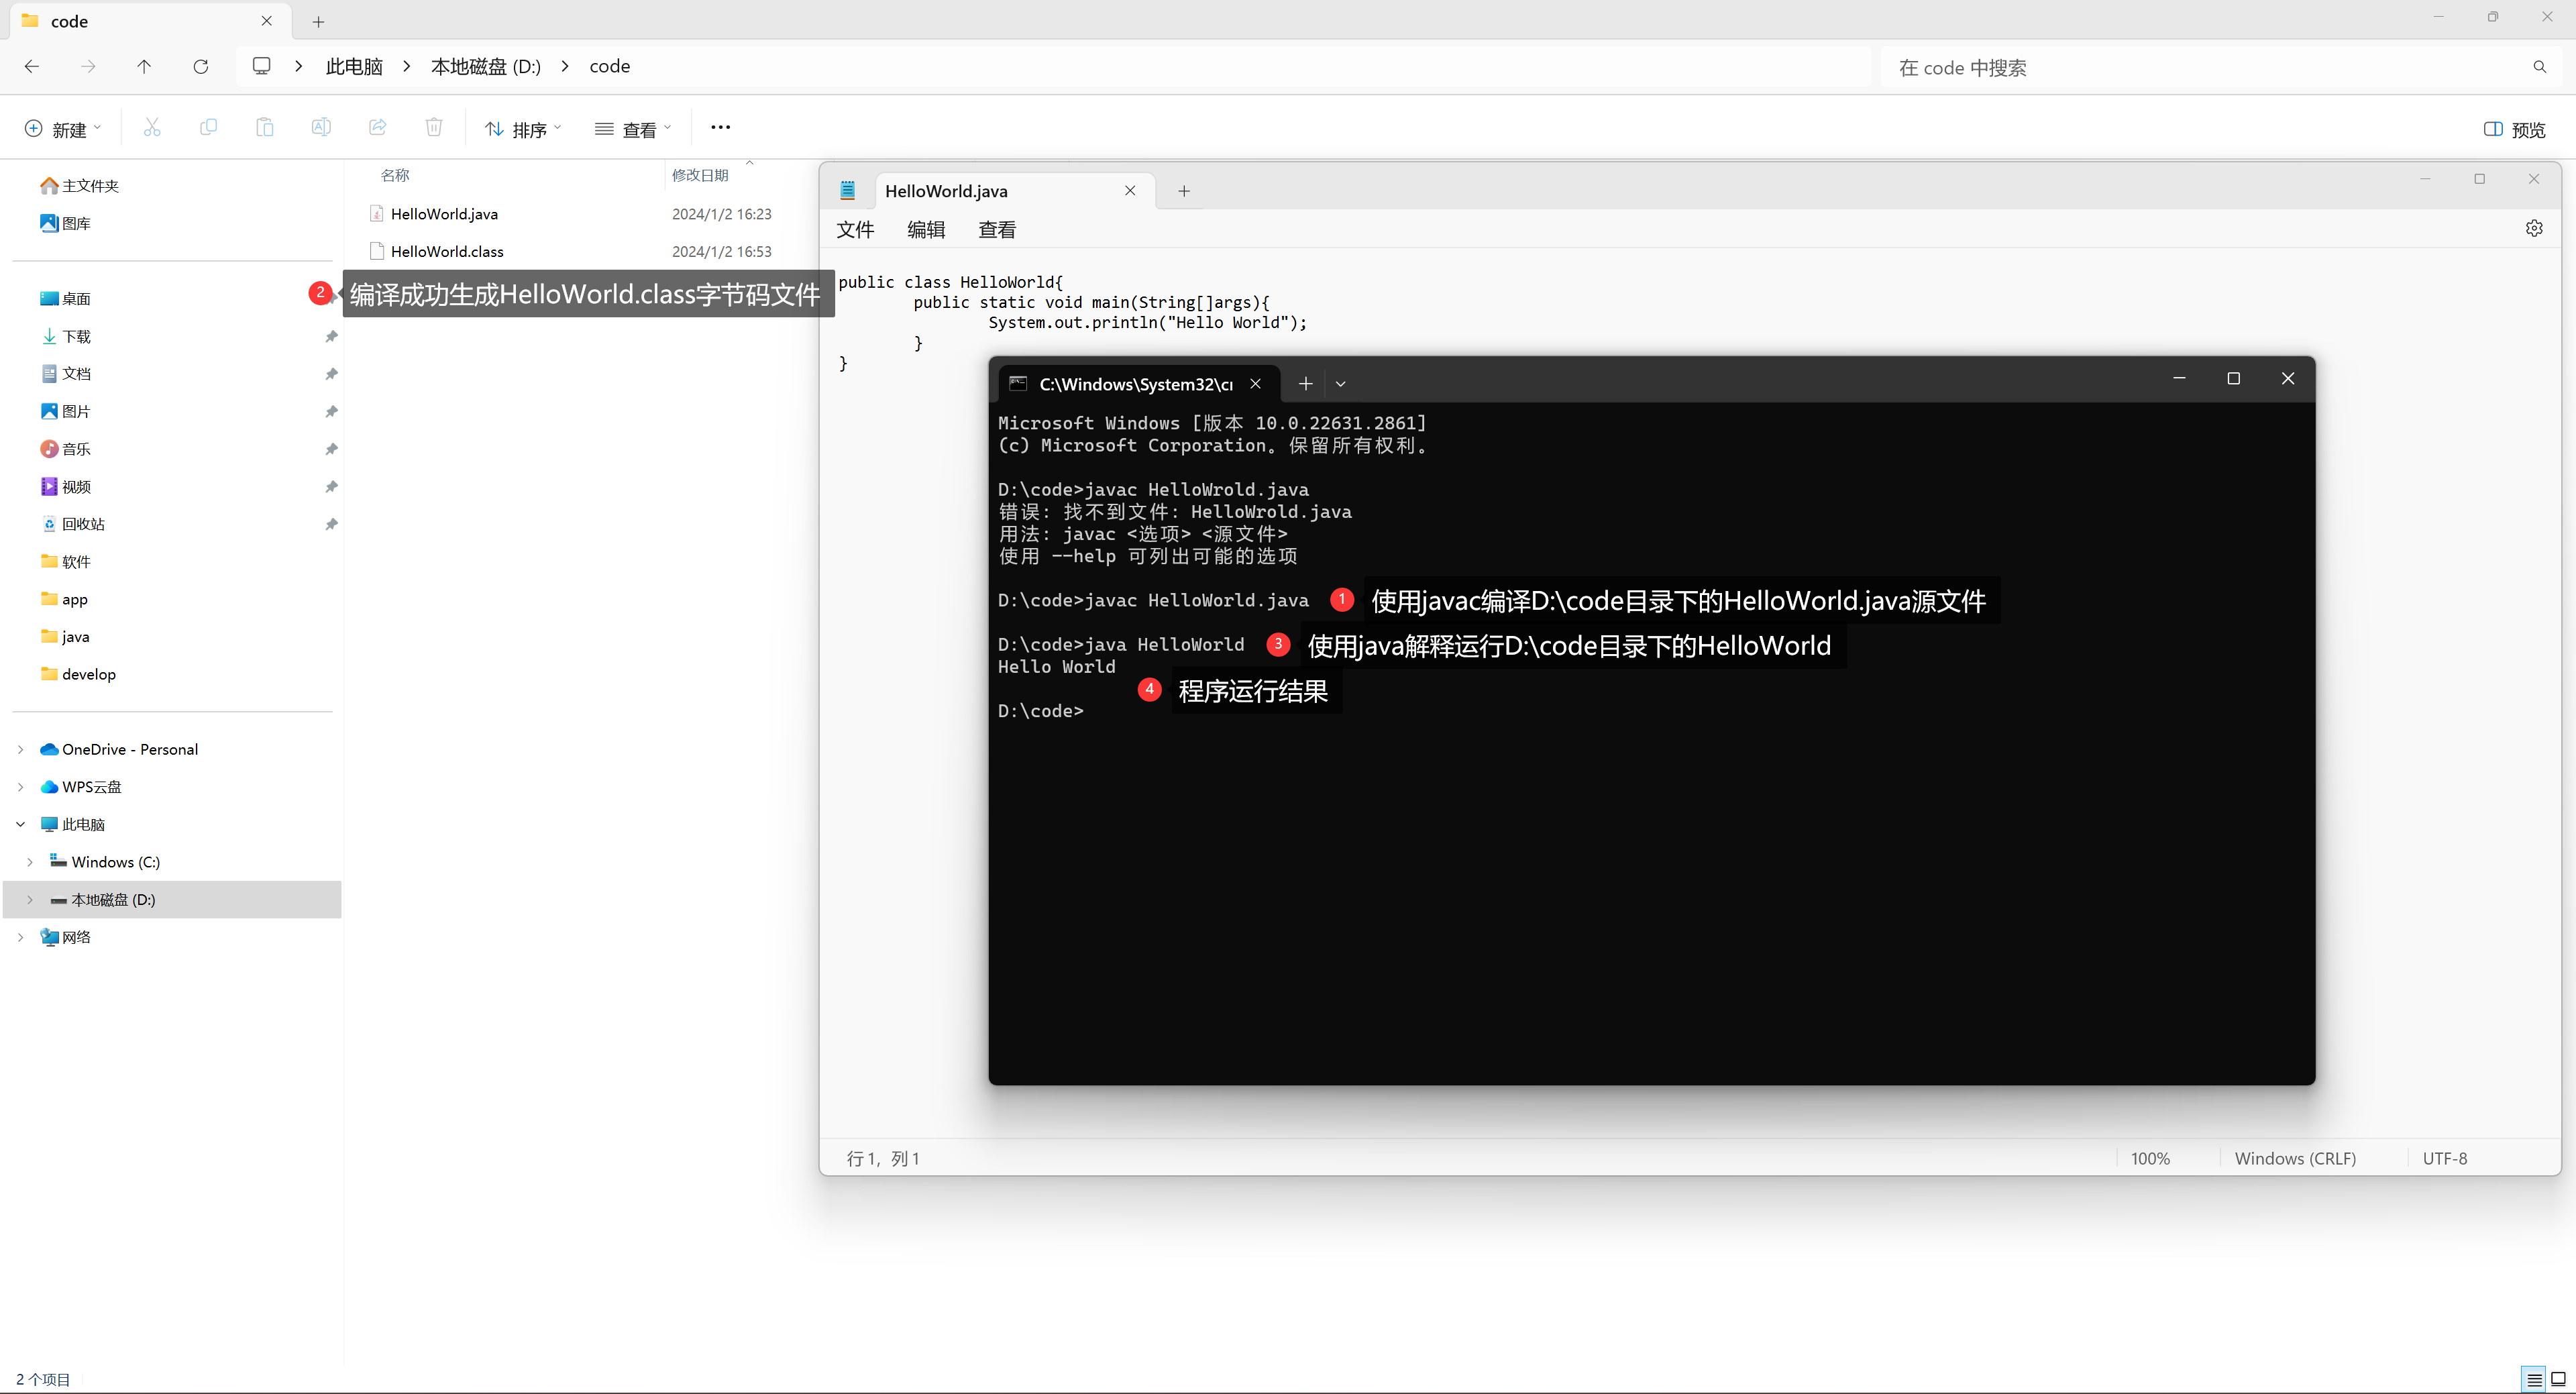Screen dimensions: 2576x1394
Task: Open the 新建 dropdown
Action: 62,129
